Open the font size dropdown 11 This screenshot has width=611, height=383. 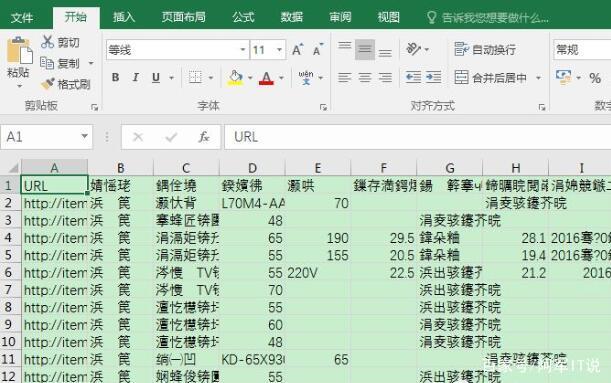click(279, 49)
